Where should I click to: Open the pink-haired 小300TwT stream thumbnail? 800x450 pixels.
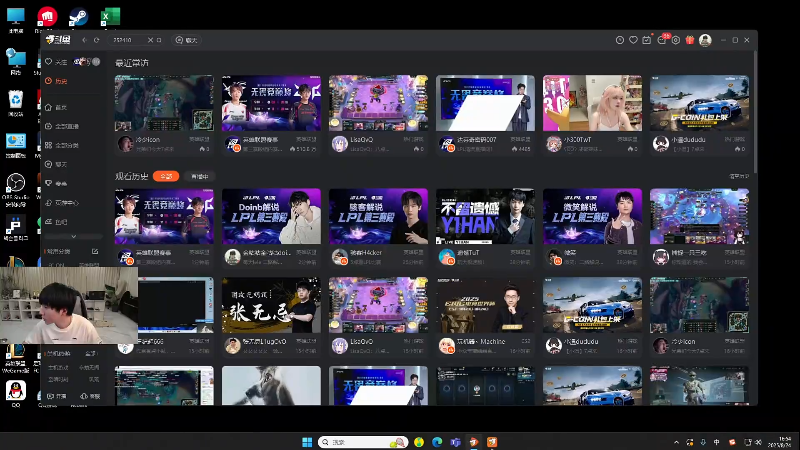coord(592,103)
